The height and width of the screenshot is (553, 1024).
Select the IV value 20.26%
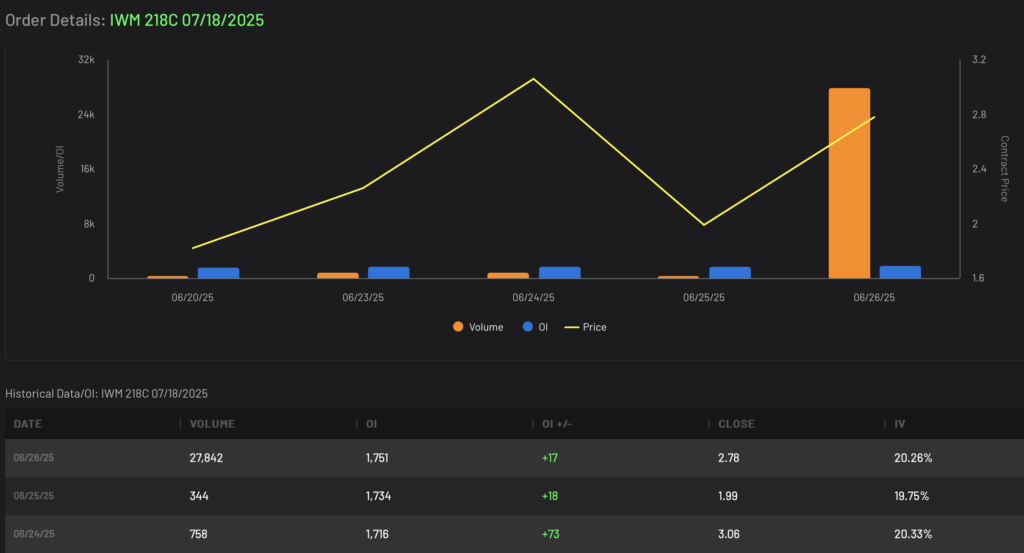tap(913, 458)
